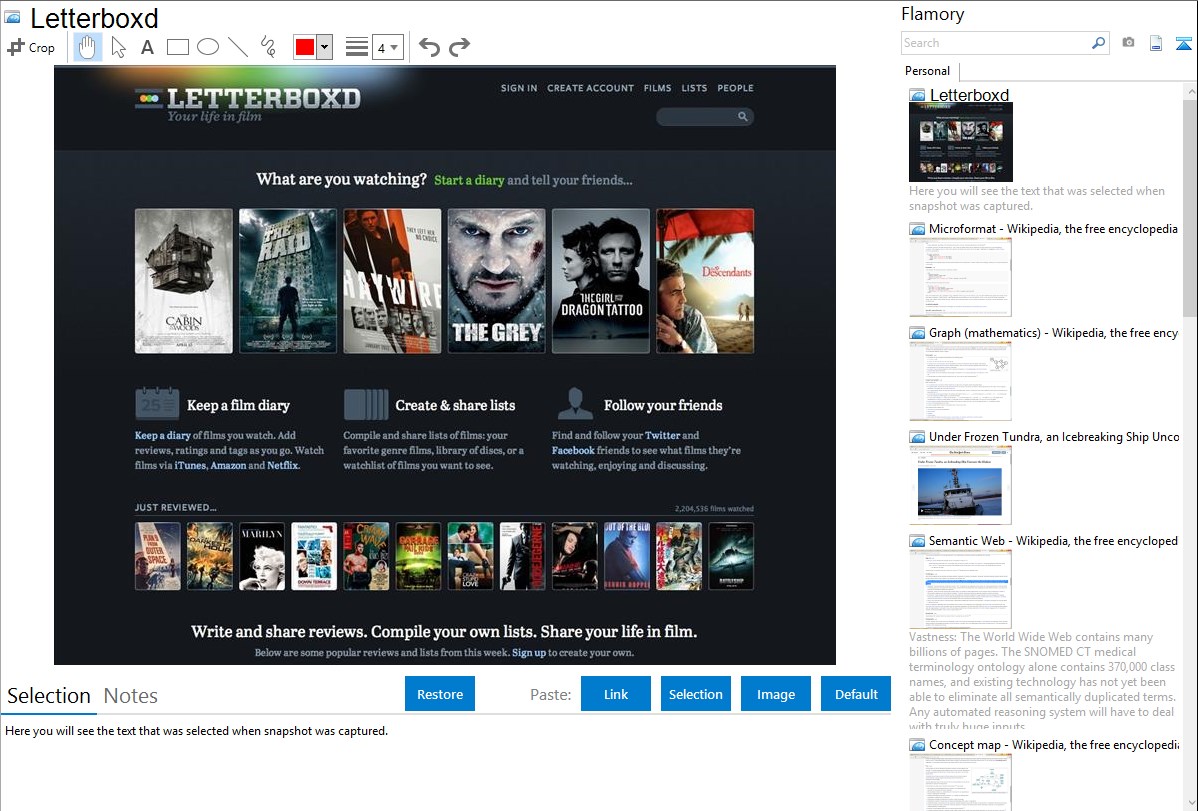Click the Haywire movie poster

392,281
